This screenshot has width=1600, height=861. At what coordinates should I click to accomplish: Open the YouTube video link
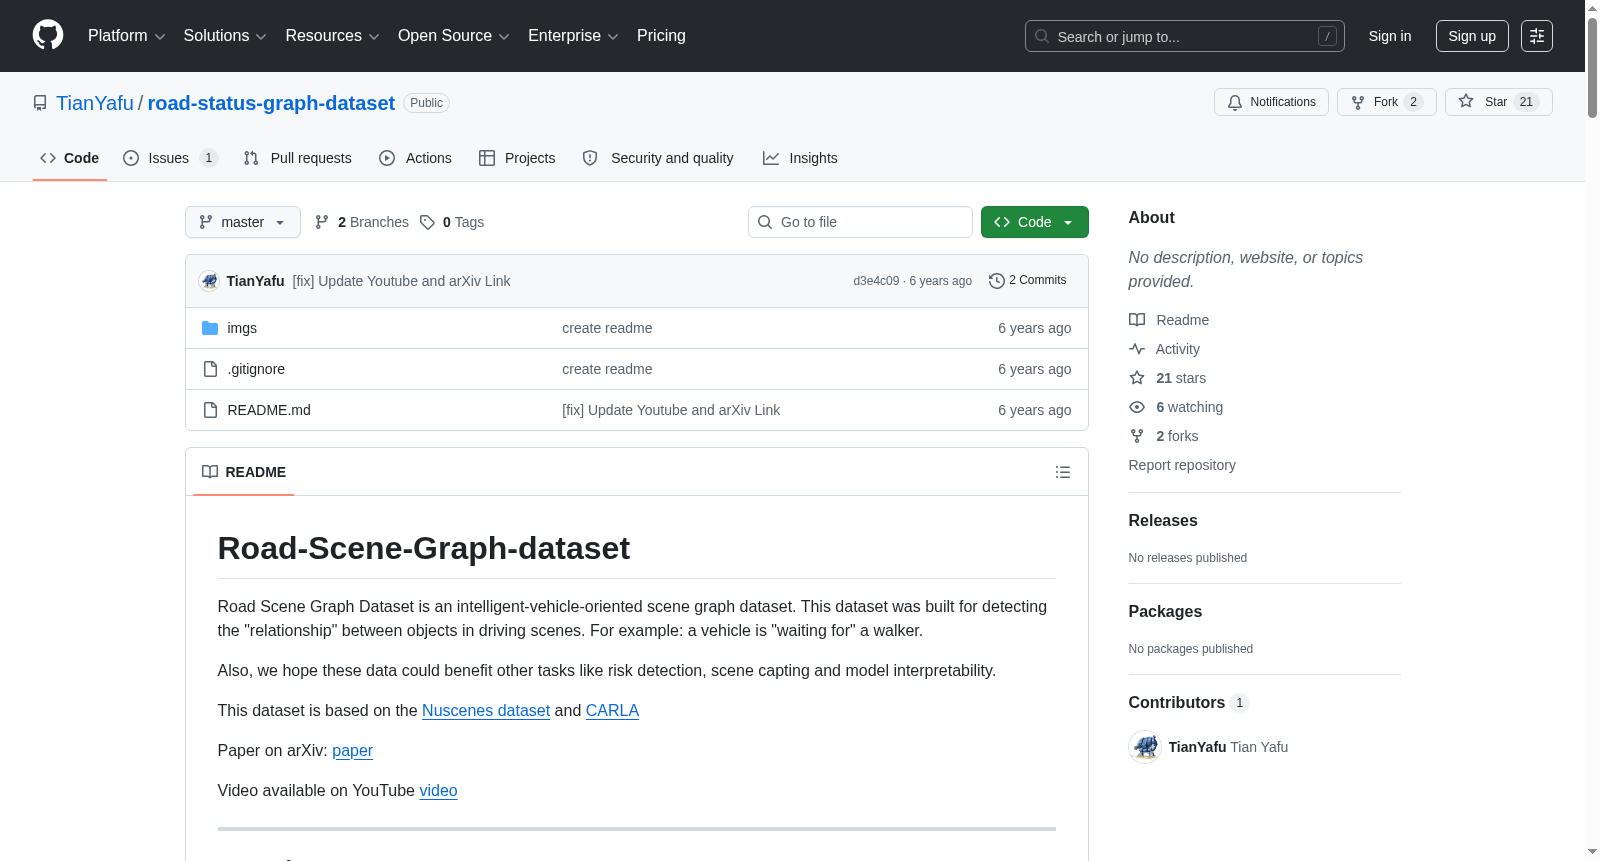pyautogui.click(x=438, y=790)
